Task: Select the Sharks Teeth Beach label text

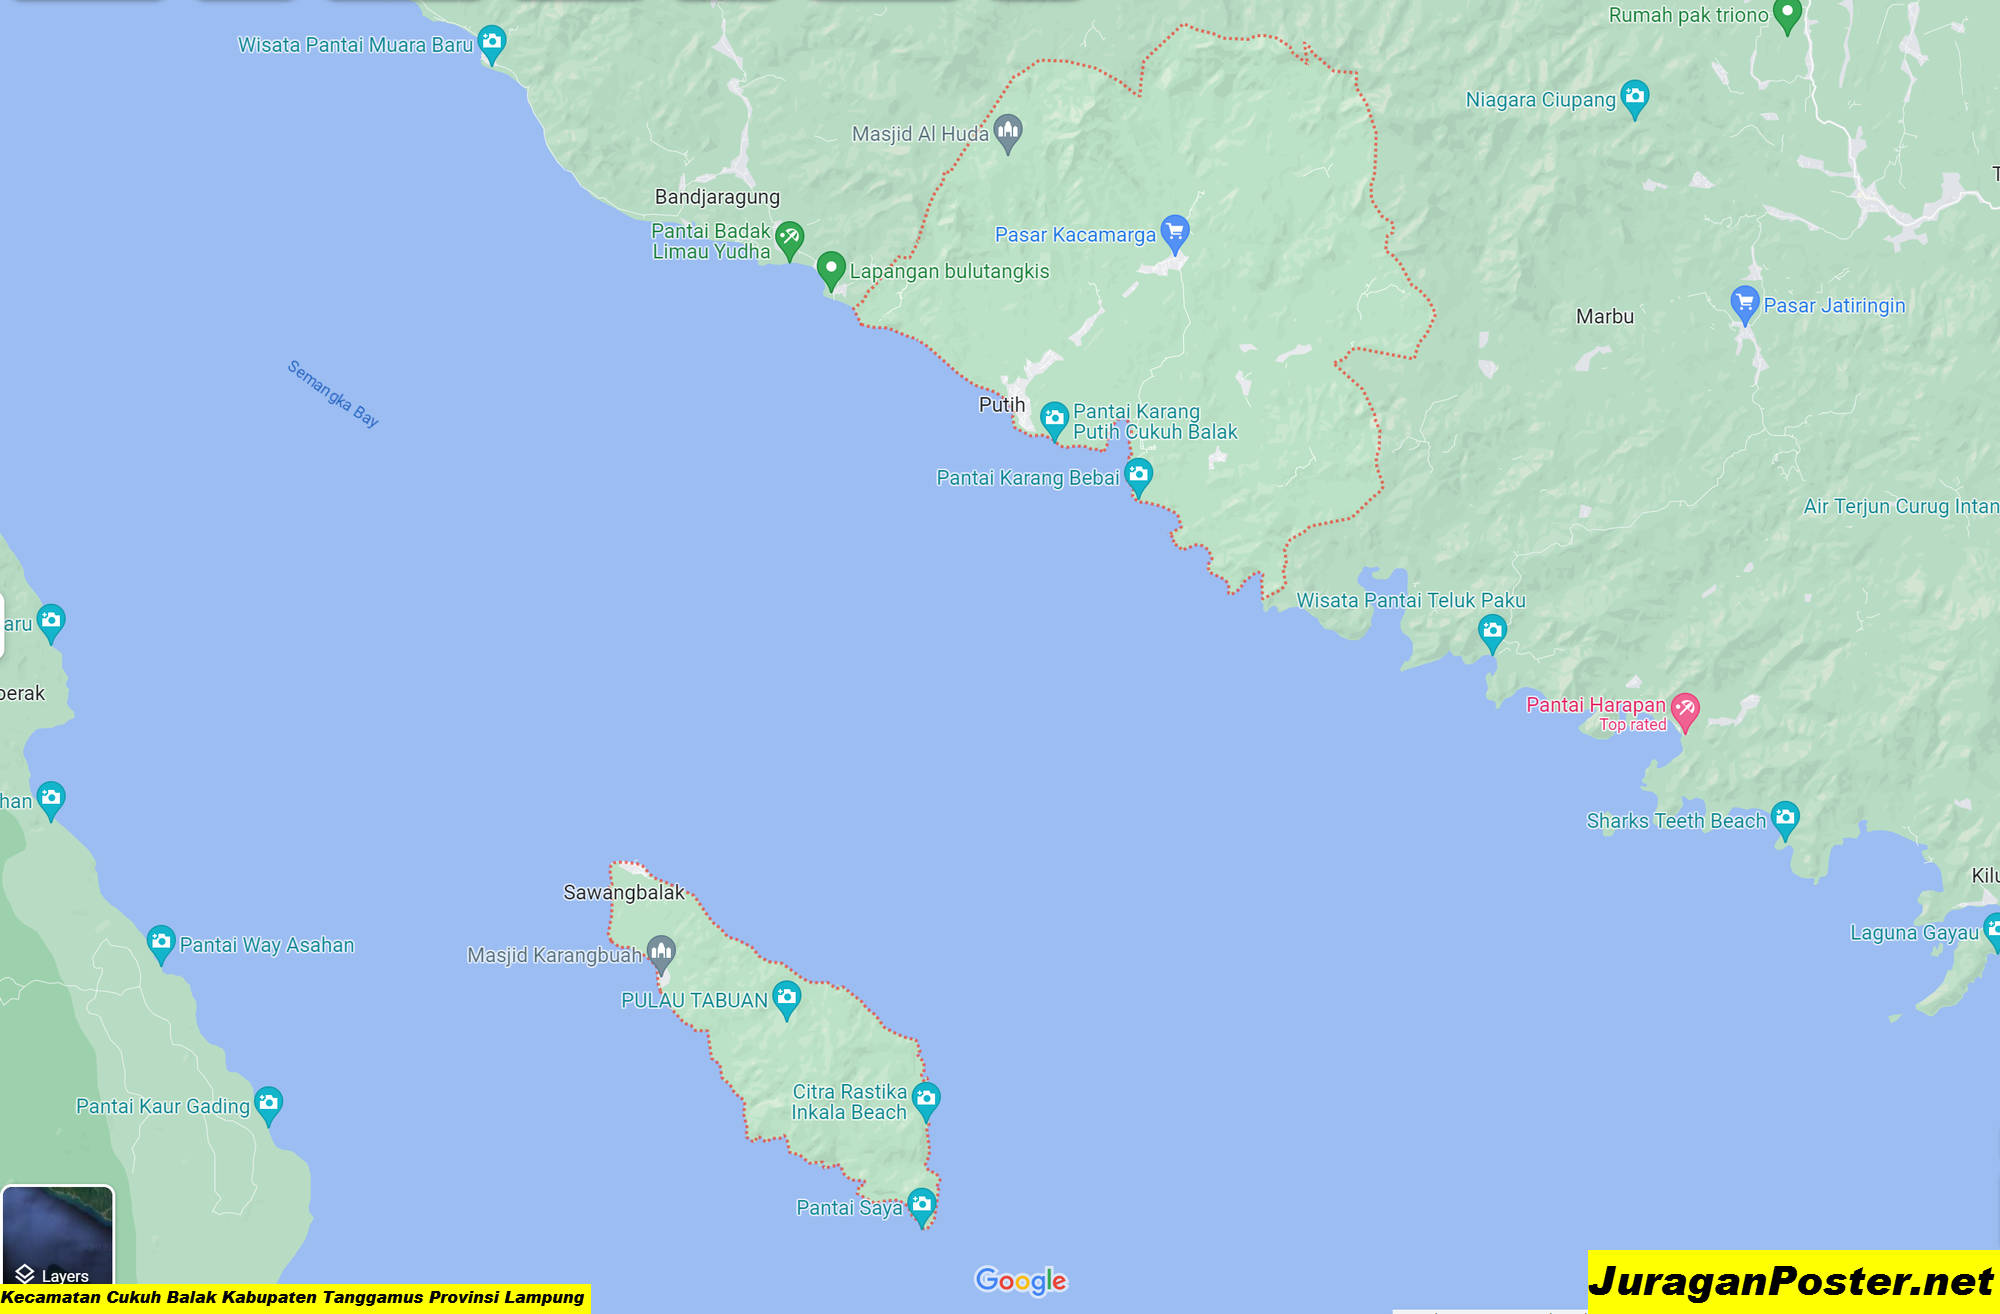Action: tap(1676, 821)
